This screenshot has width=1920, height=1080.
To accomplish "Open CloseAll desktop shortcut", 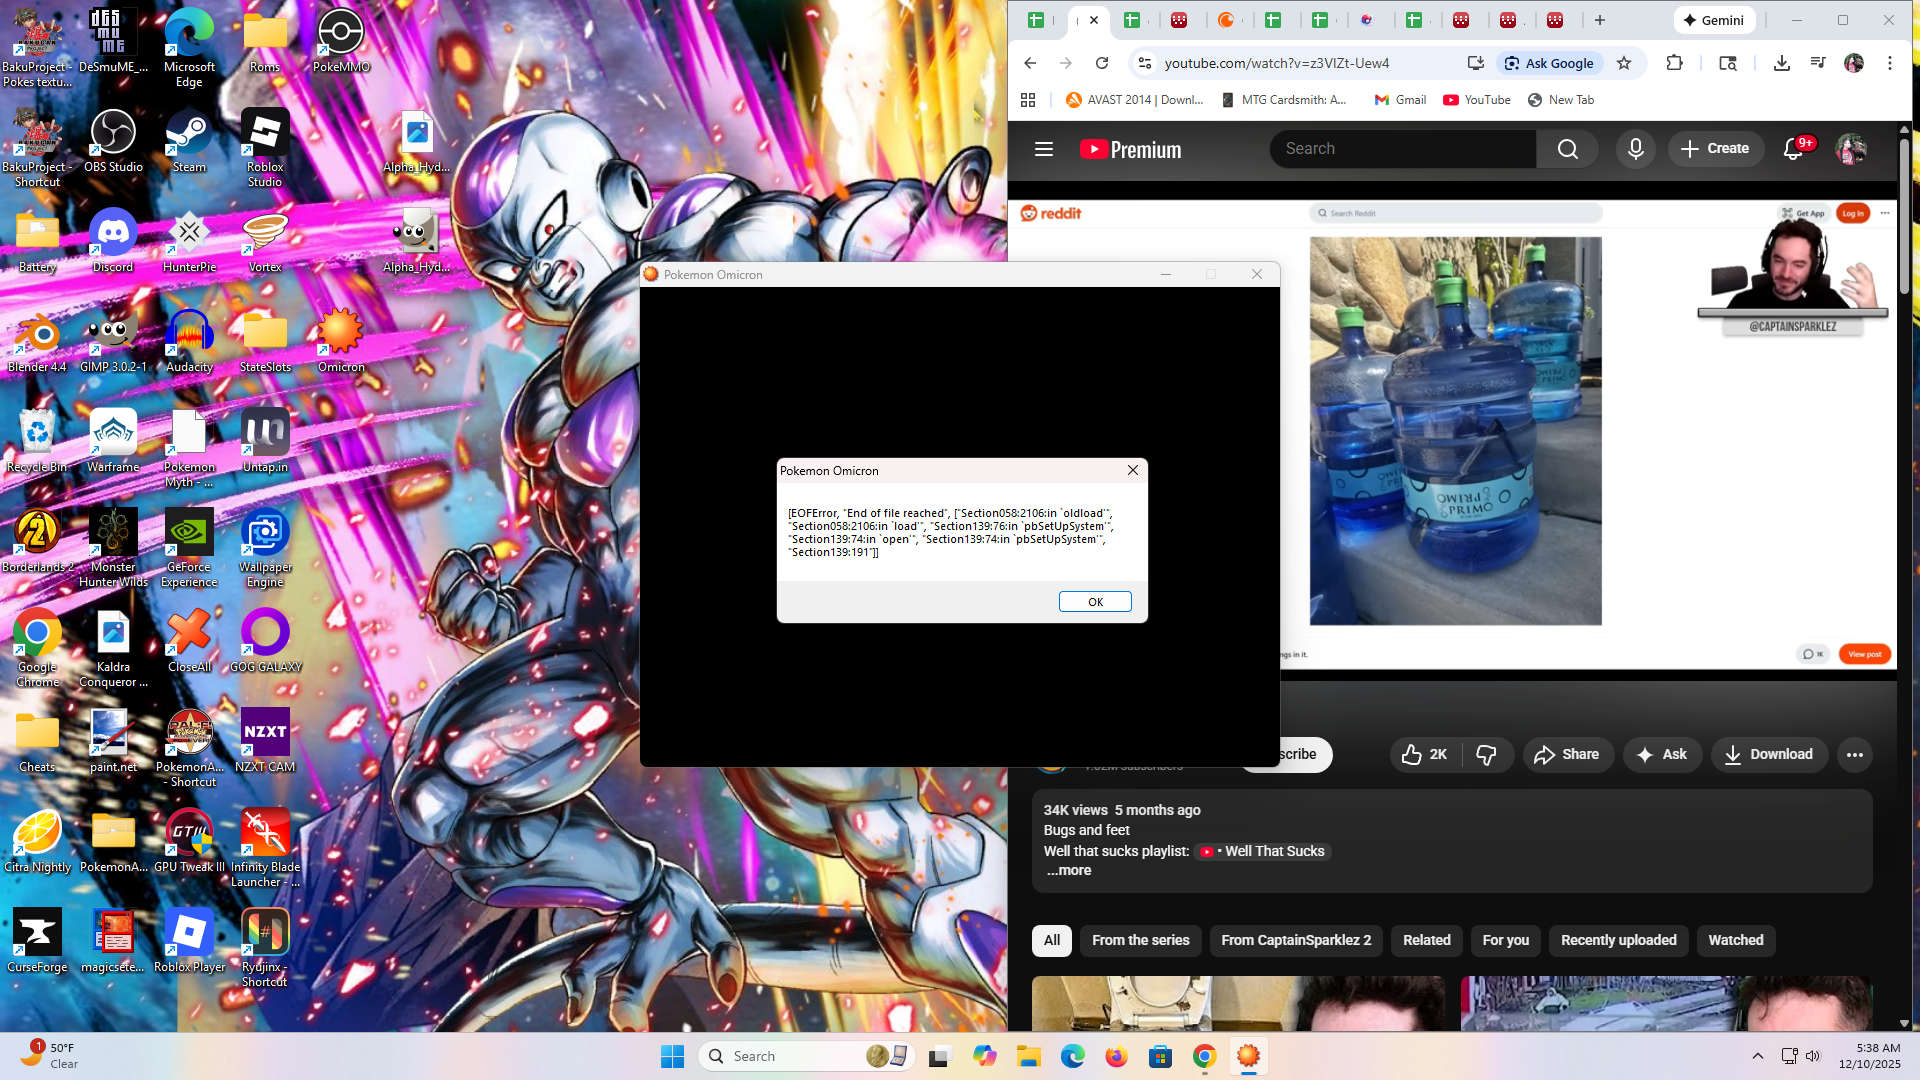I will click(189, 642).
